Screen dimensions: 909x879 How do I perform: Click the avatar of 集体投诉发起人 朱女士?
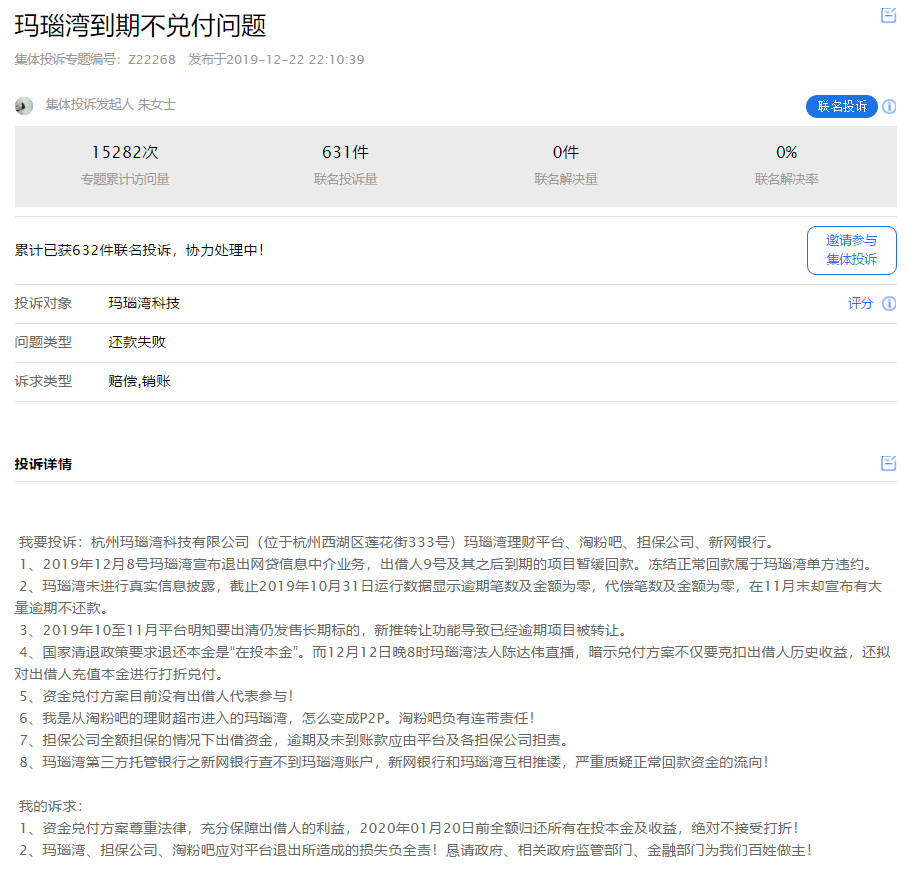coord(24,106)
